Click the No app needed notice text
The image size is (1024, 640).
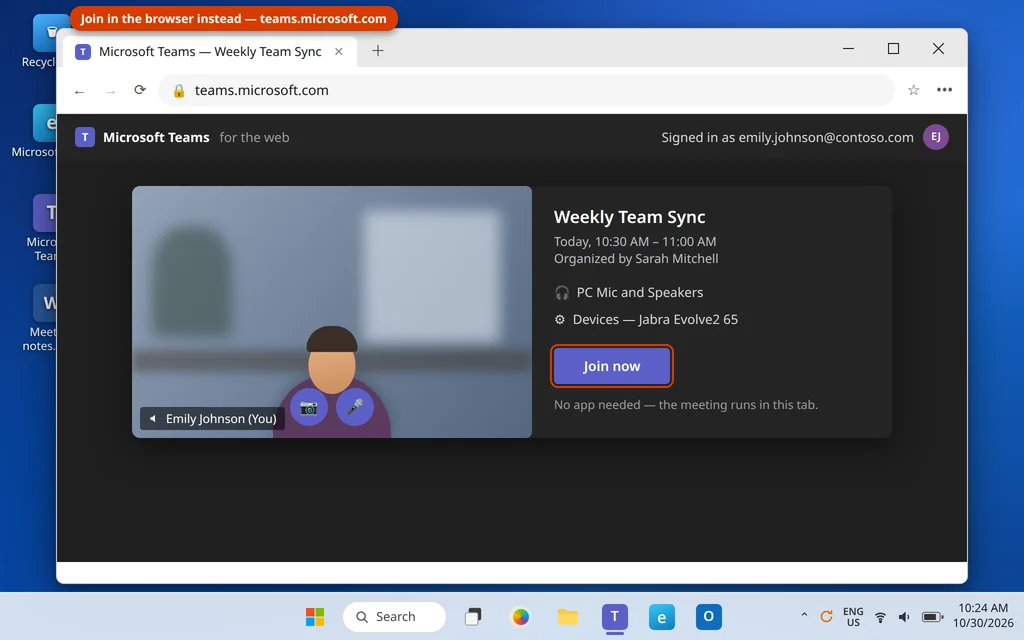click(x=686, y=405)
